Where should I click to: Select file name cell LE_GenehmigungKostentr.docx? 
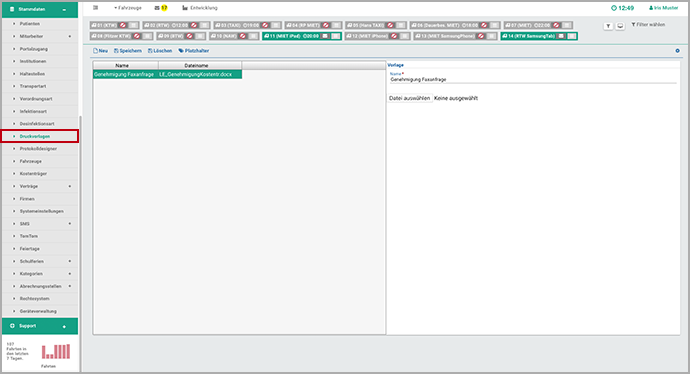200,74
